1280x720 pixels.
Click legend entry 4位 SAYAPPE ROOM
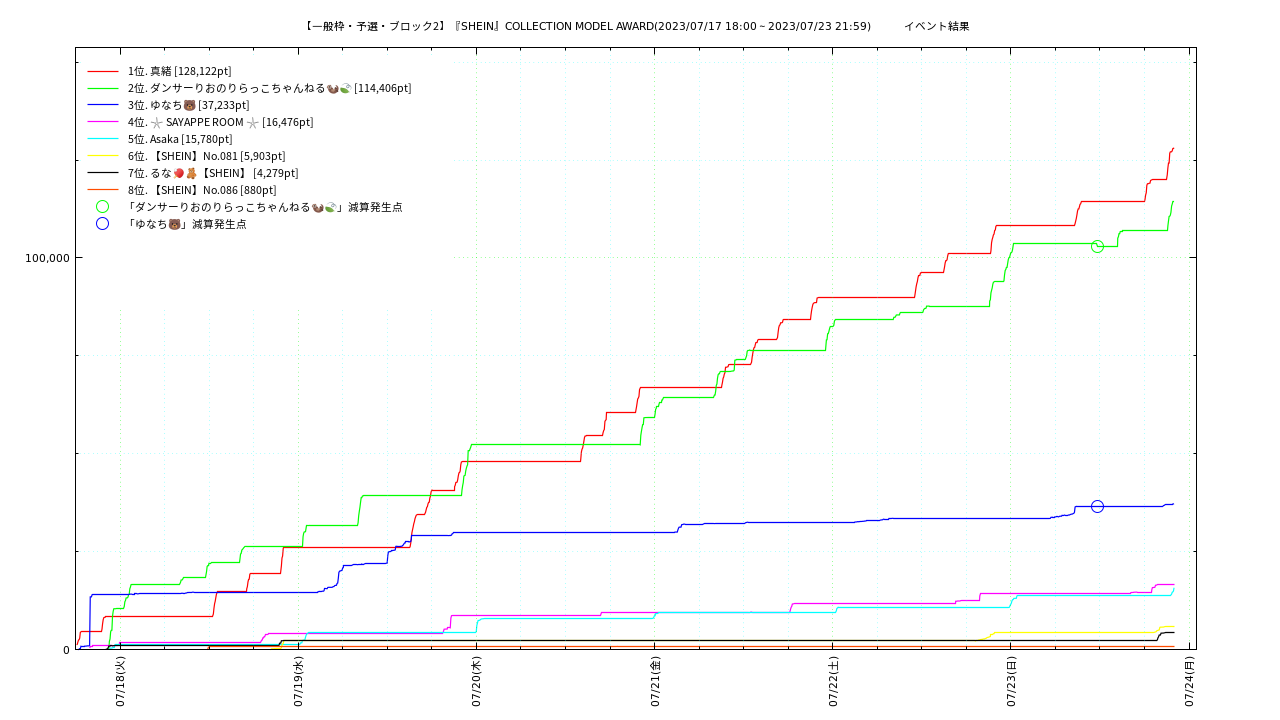(220, 122)
